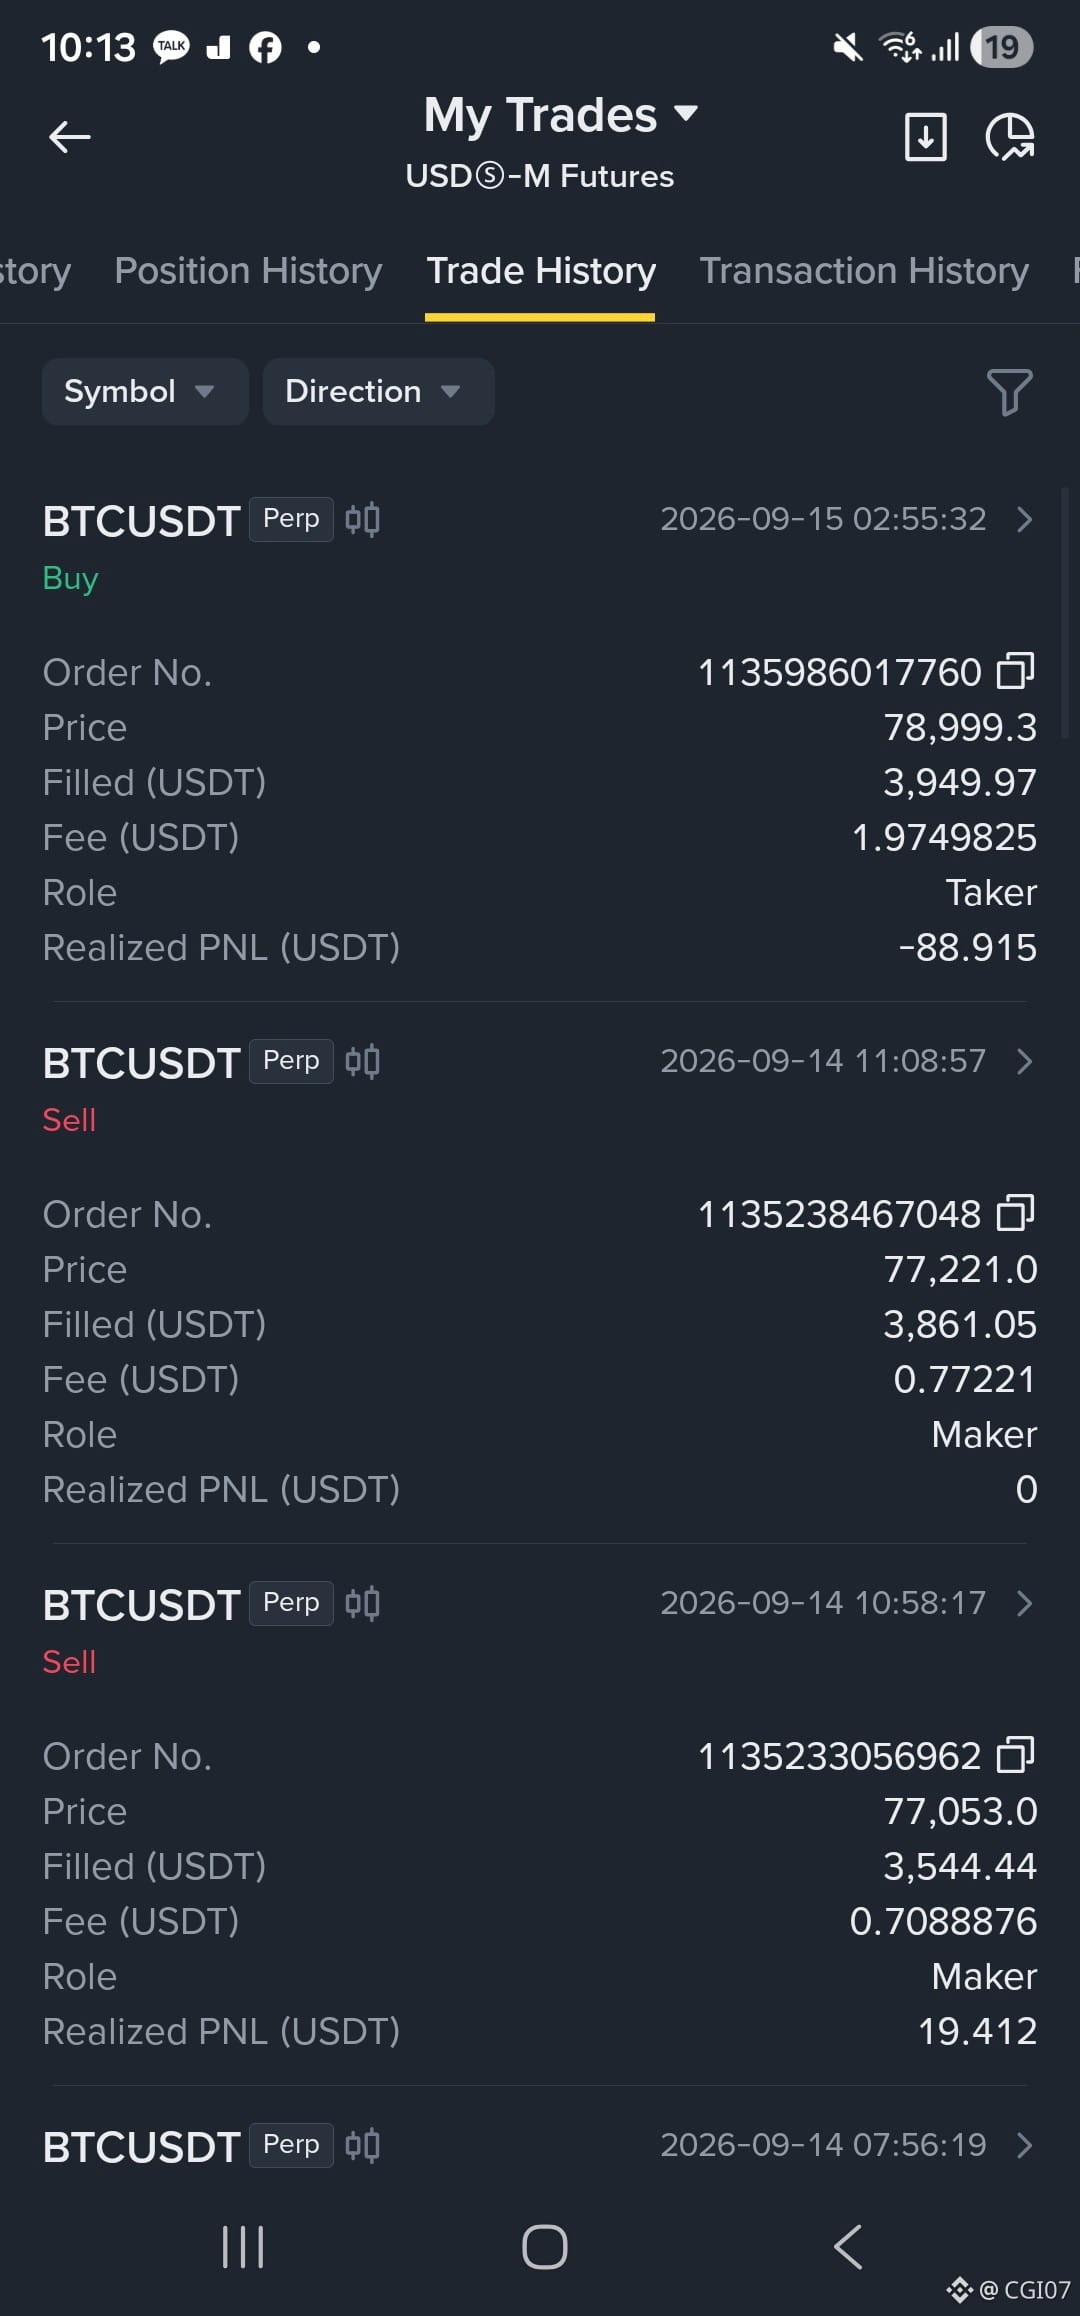Open the funnel filter icon
This screenshot has width=1080, height=2316.
click(1009, 392)
